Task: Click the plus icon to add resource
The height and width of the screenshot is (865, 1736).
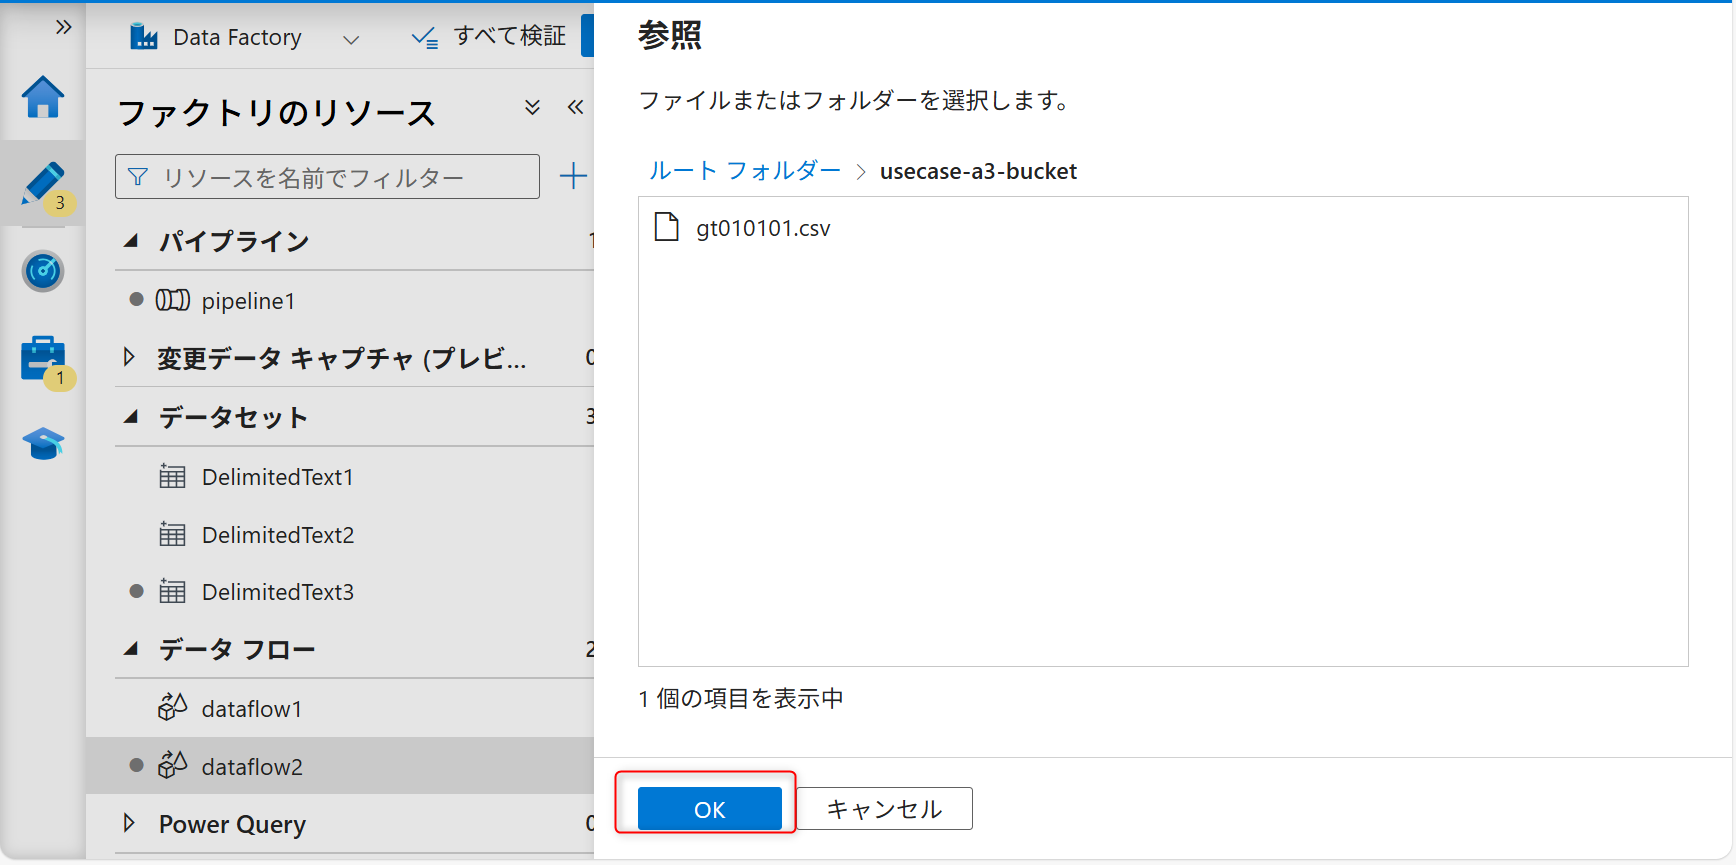Action: point(573,177)
